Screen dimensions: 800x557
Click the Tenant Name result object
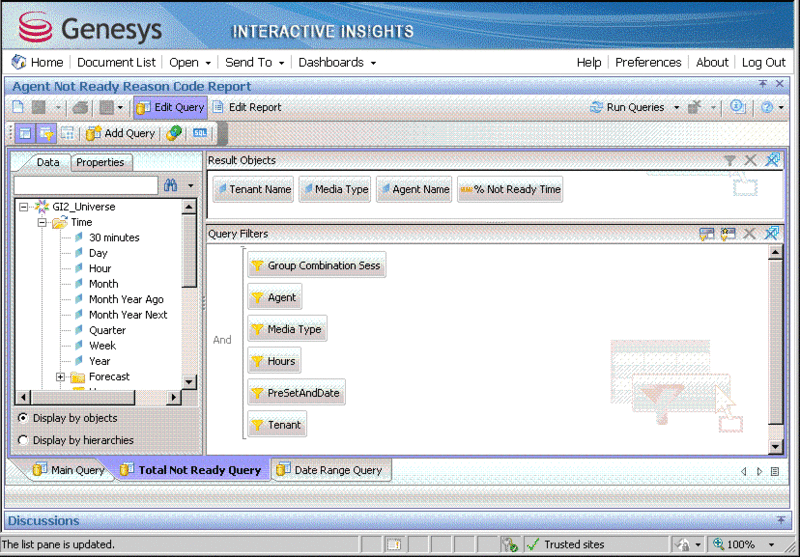[x=253, y=189]
